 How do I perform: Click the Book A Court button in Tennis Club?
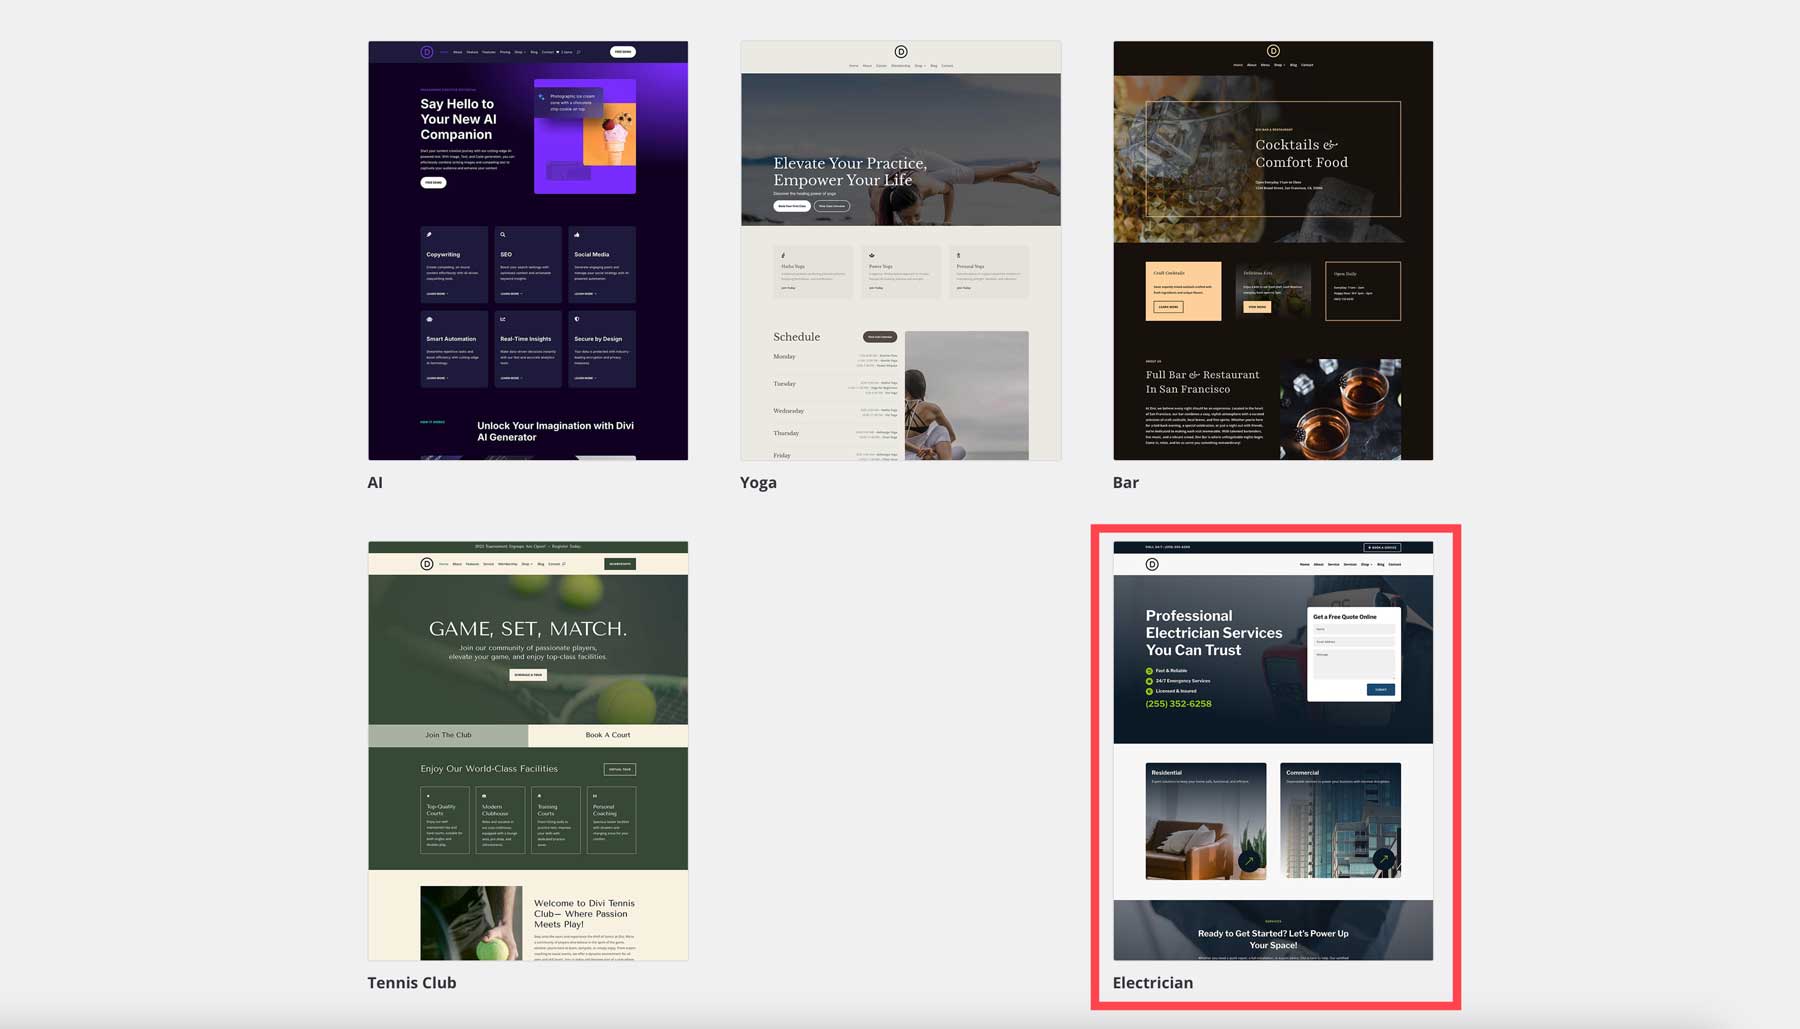point(606,735)
